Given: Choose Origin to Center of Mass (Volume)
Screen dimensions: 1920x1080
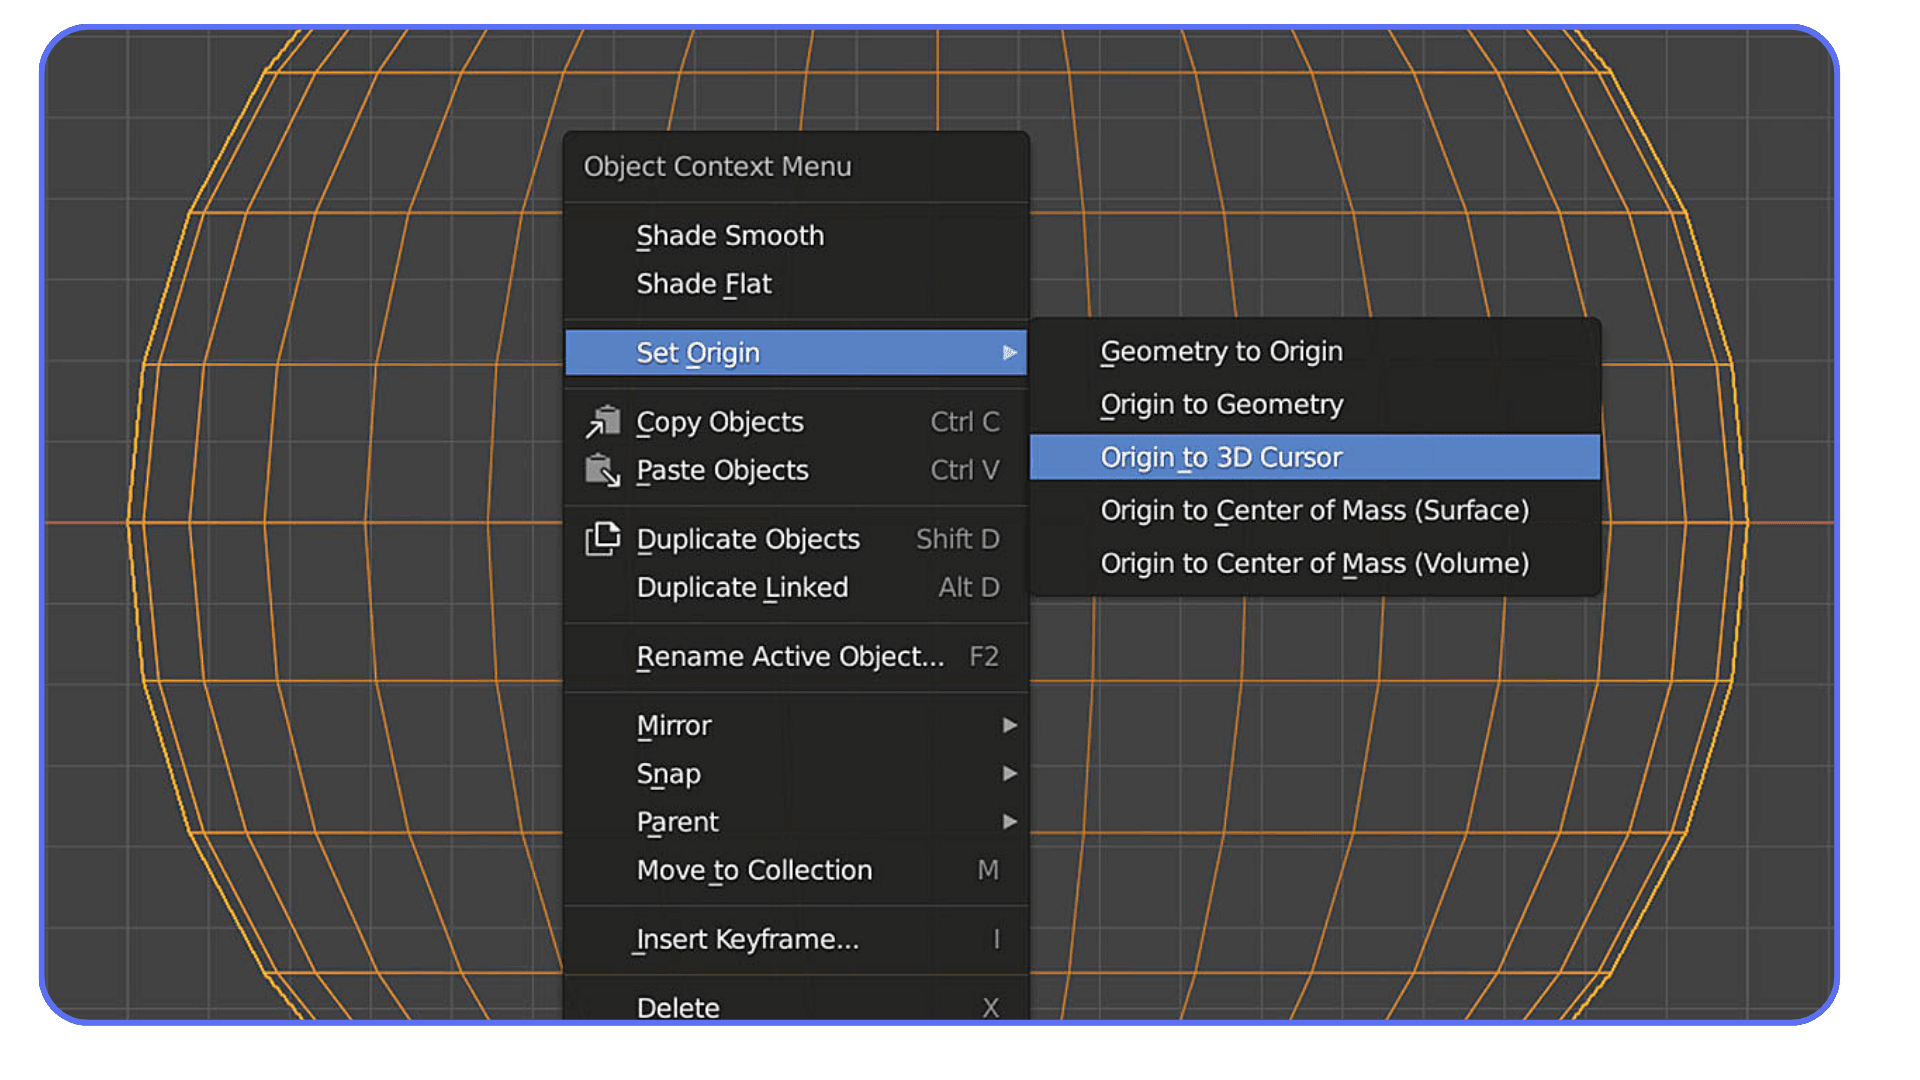Looking at the screenshot, I should (1315, 563).
